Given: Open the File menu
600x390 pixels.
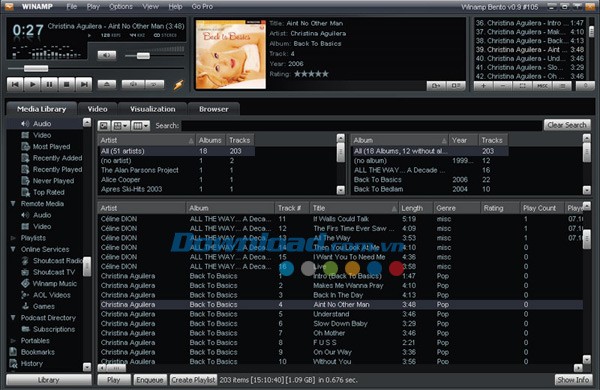Looking at the screenshot, I should point(72,7).
